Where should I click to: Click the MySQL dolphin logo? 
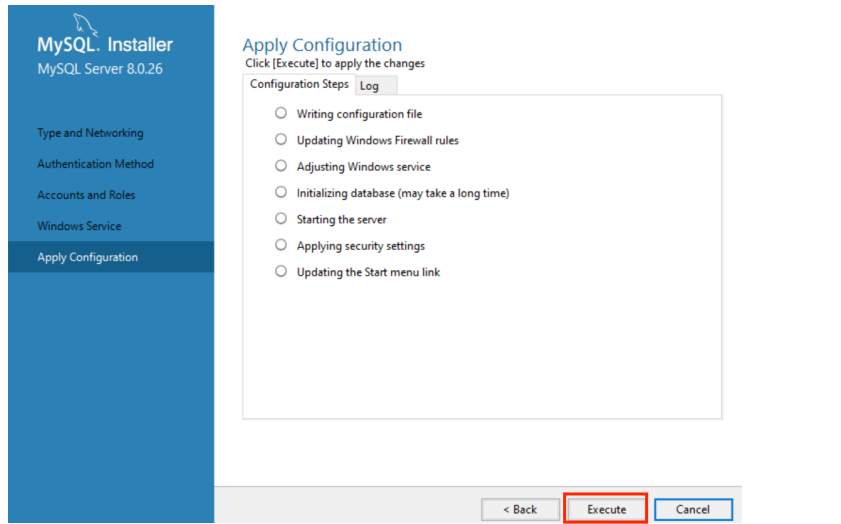pos(85,25)
